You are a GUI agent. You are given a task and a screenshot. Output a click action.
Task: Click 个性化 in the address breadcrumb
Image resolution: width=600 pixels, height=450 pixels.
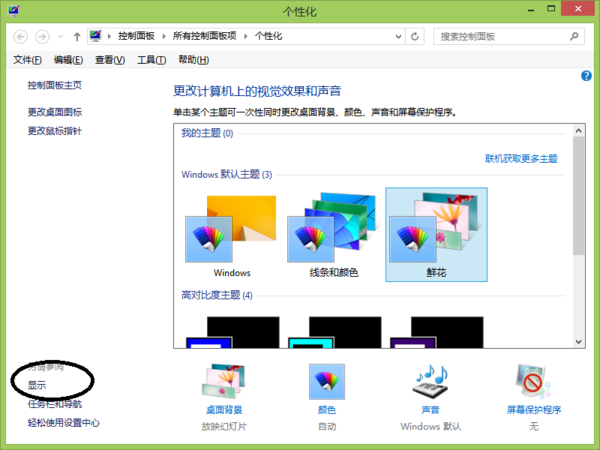(x=269, y=36)
